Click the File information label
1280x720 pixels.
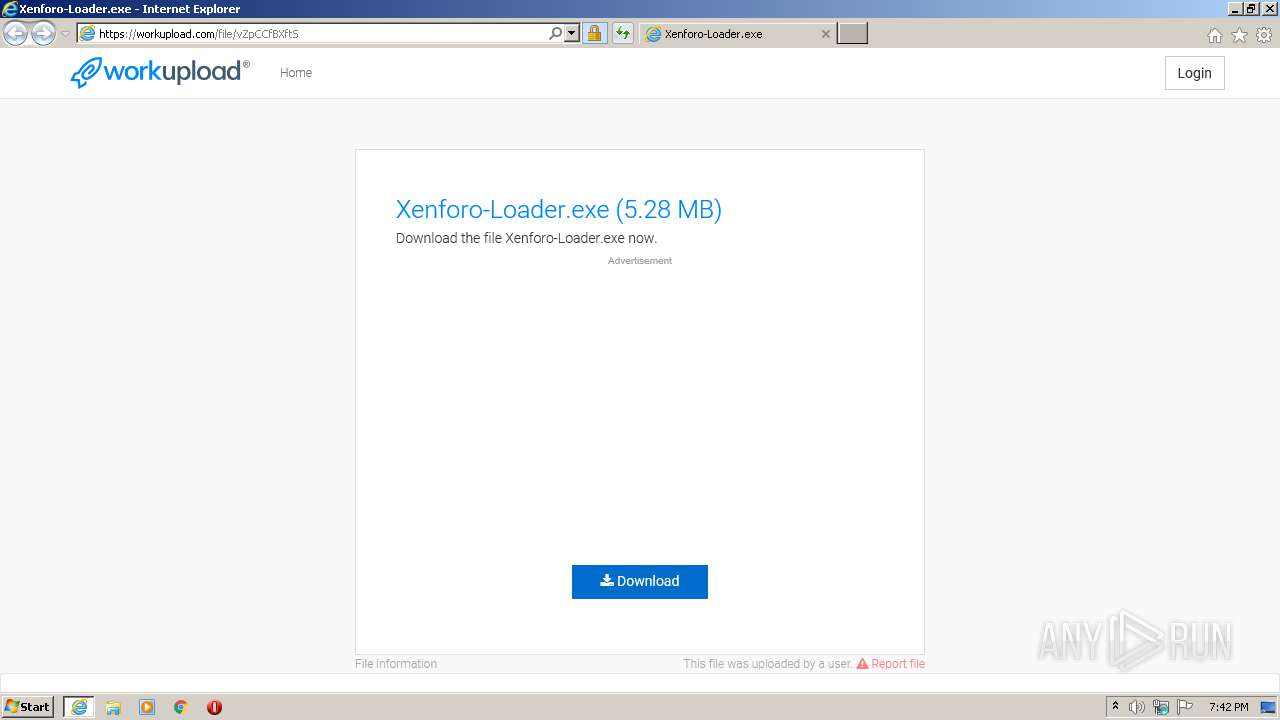pyautogui.click(x=396, y=664)
